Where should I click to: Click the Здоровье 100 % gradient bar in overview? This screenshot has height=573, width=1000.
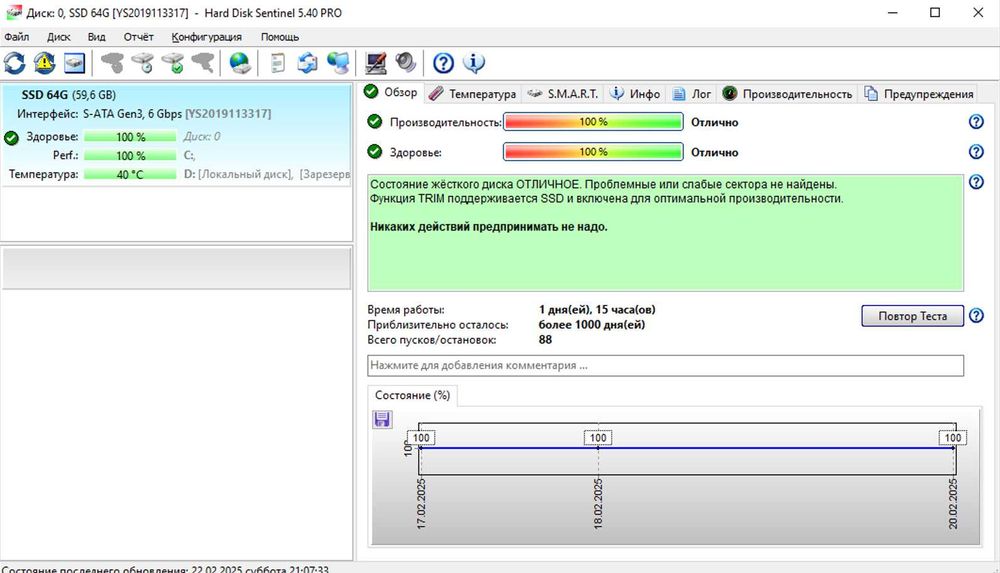593,152
